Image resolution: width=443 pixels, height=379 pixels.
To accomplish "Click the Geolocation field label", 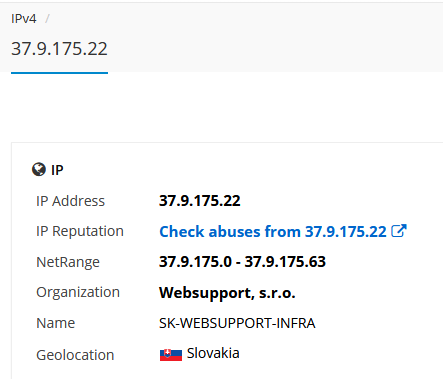I will coord(75,355).
